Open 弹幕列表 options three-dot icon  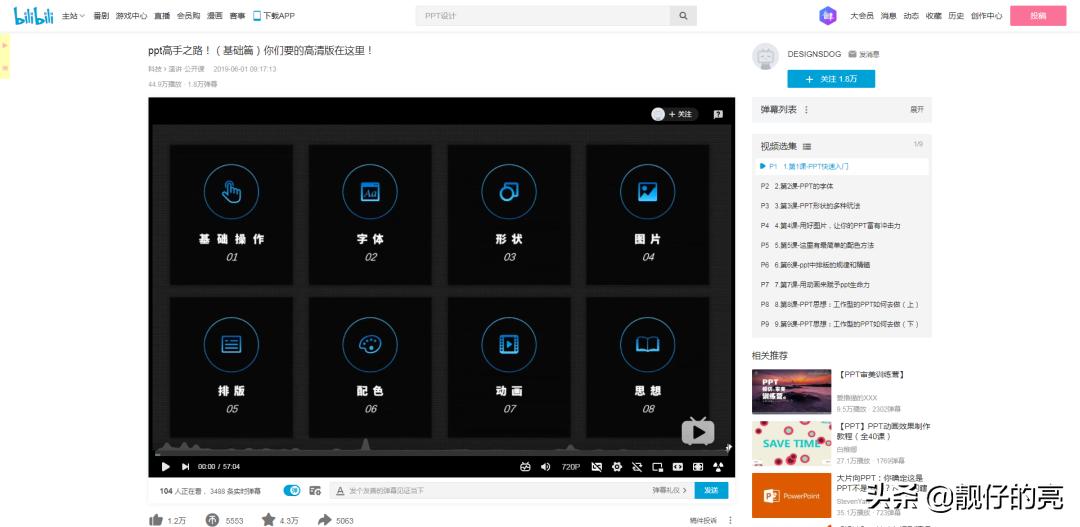[807, 110]
